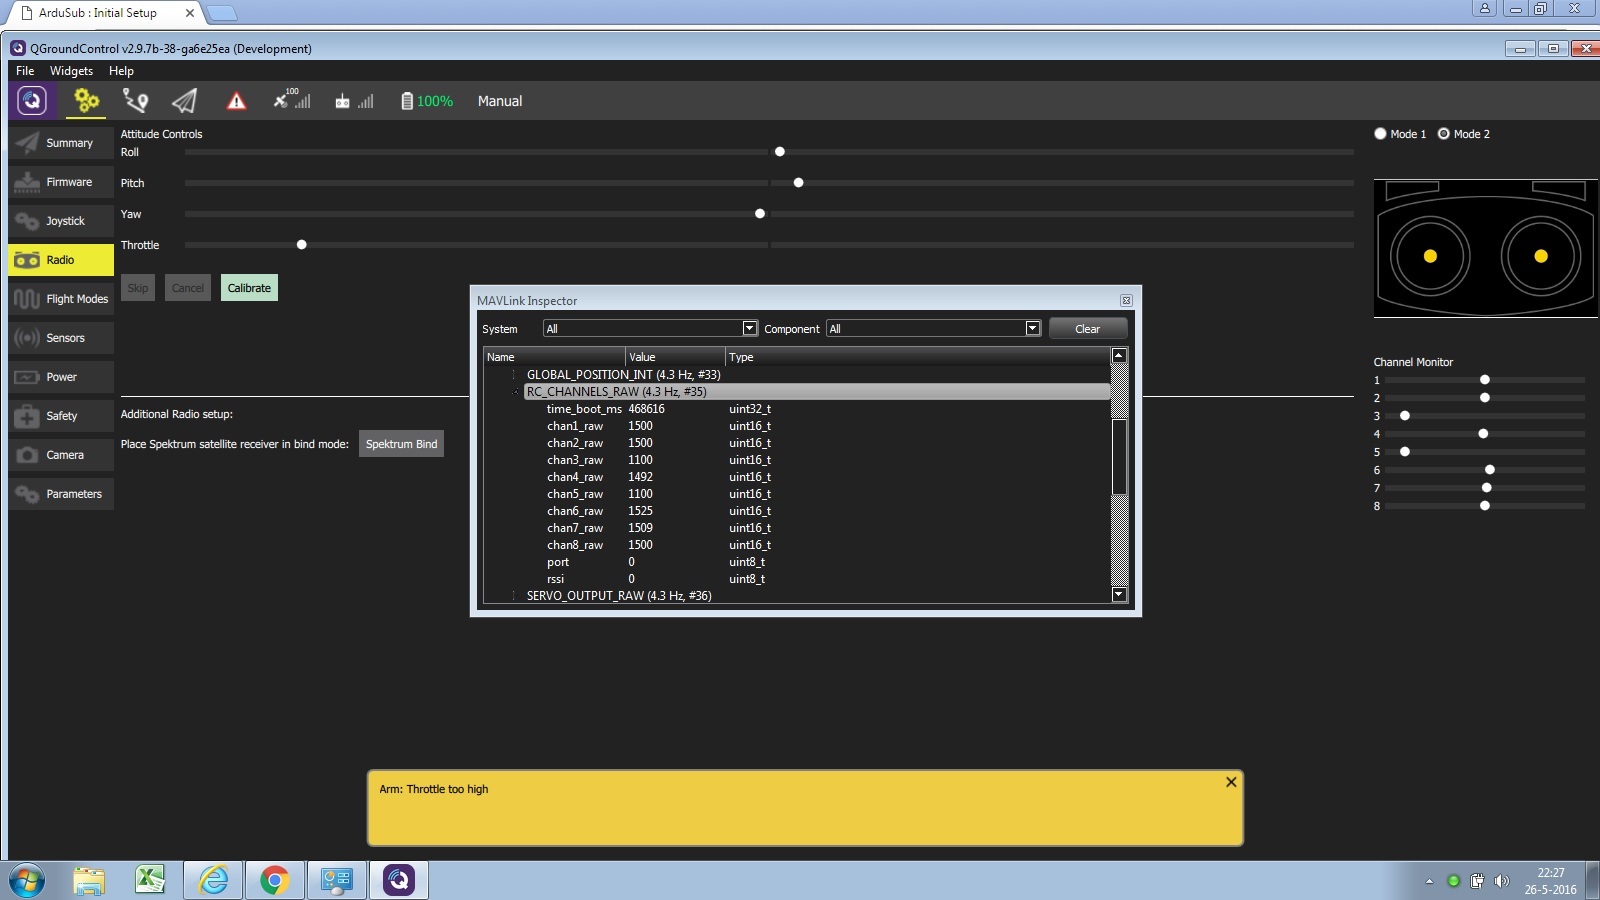Image resolution: width=1600 pixels, height=900 pixels.
Task: Open the Windows Start menu
Action: (x=27, y=881)
